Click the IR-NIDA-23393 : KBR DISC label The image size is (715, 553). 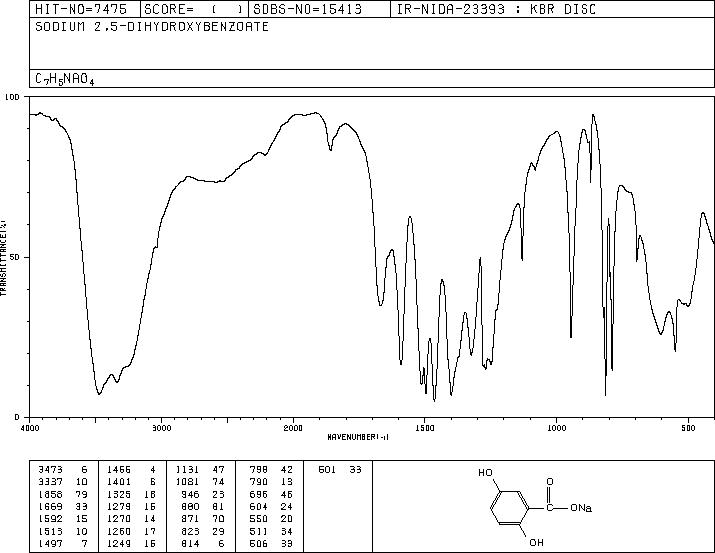496,9
